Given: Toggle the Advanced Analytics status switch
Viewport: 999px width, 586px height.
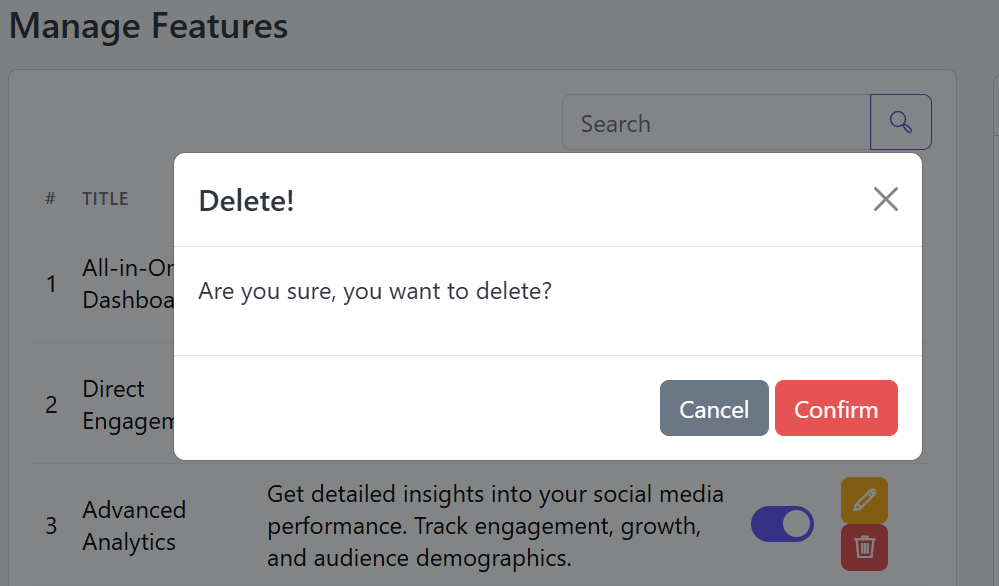Looking at the screenshot, I should click(x=782, y=524).
